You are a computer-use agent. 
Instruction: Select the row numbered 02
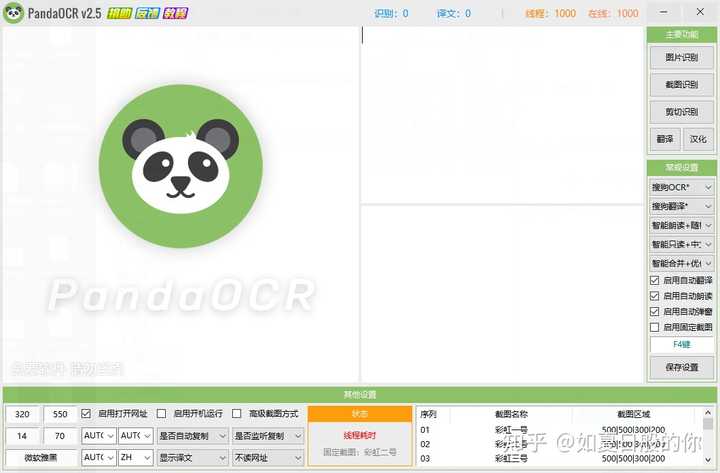559,444
